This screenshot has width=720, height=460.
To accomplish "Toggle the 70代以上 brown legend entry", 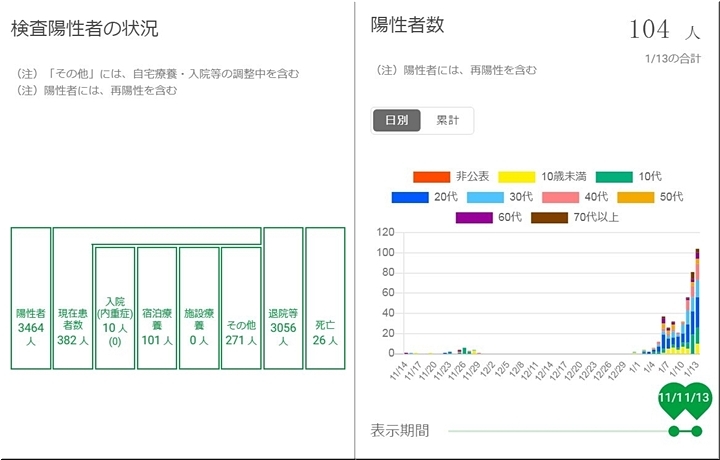I will click(550, 217).
